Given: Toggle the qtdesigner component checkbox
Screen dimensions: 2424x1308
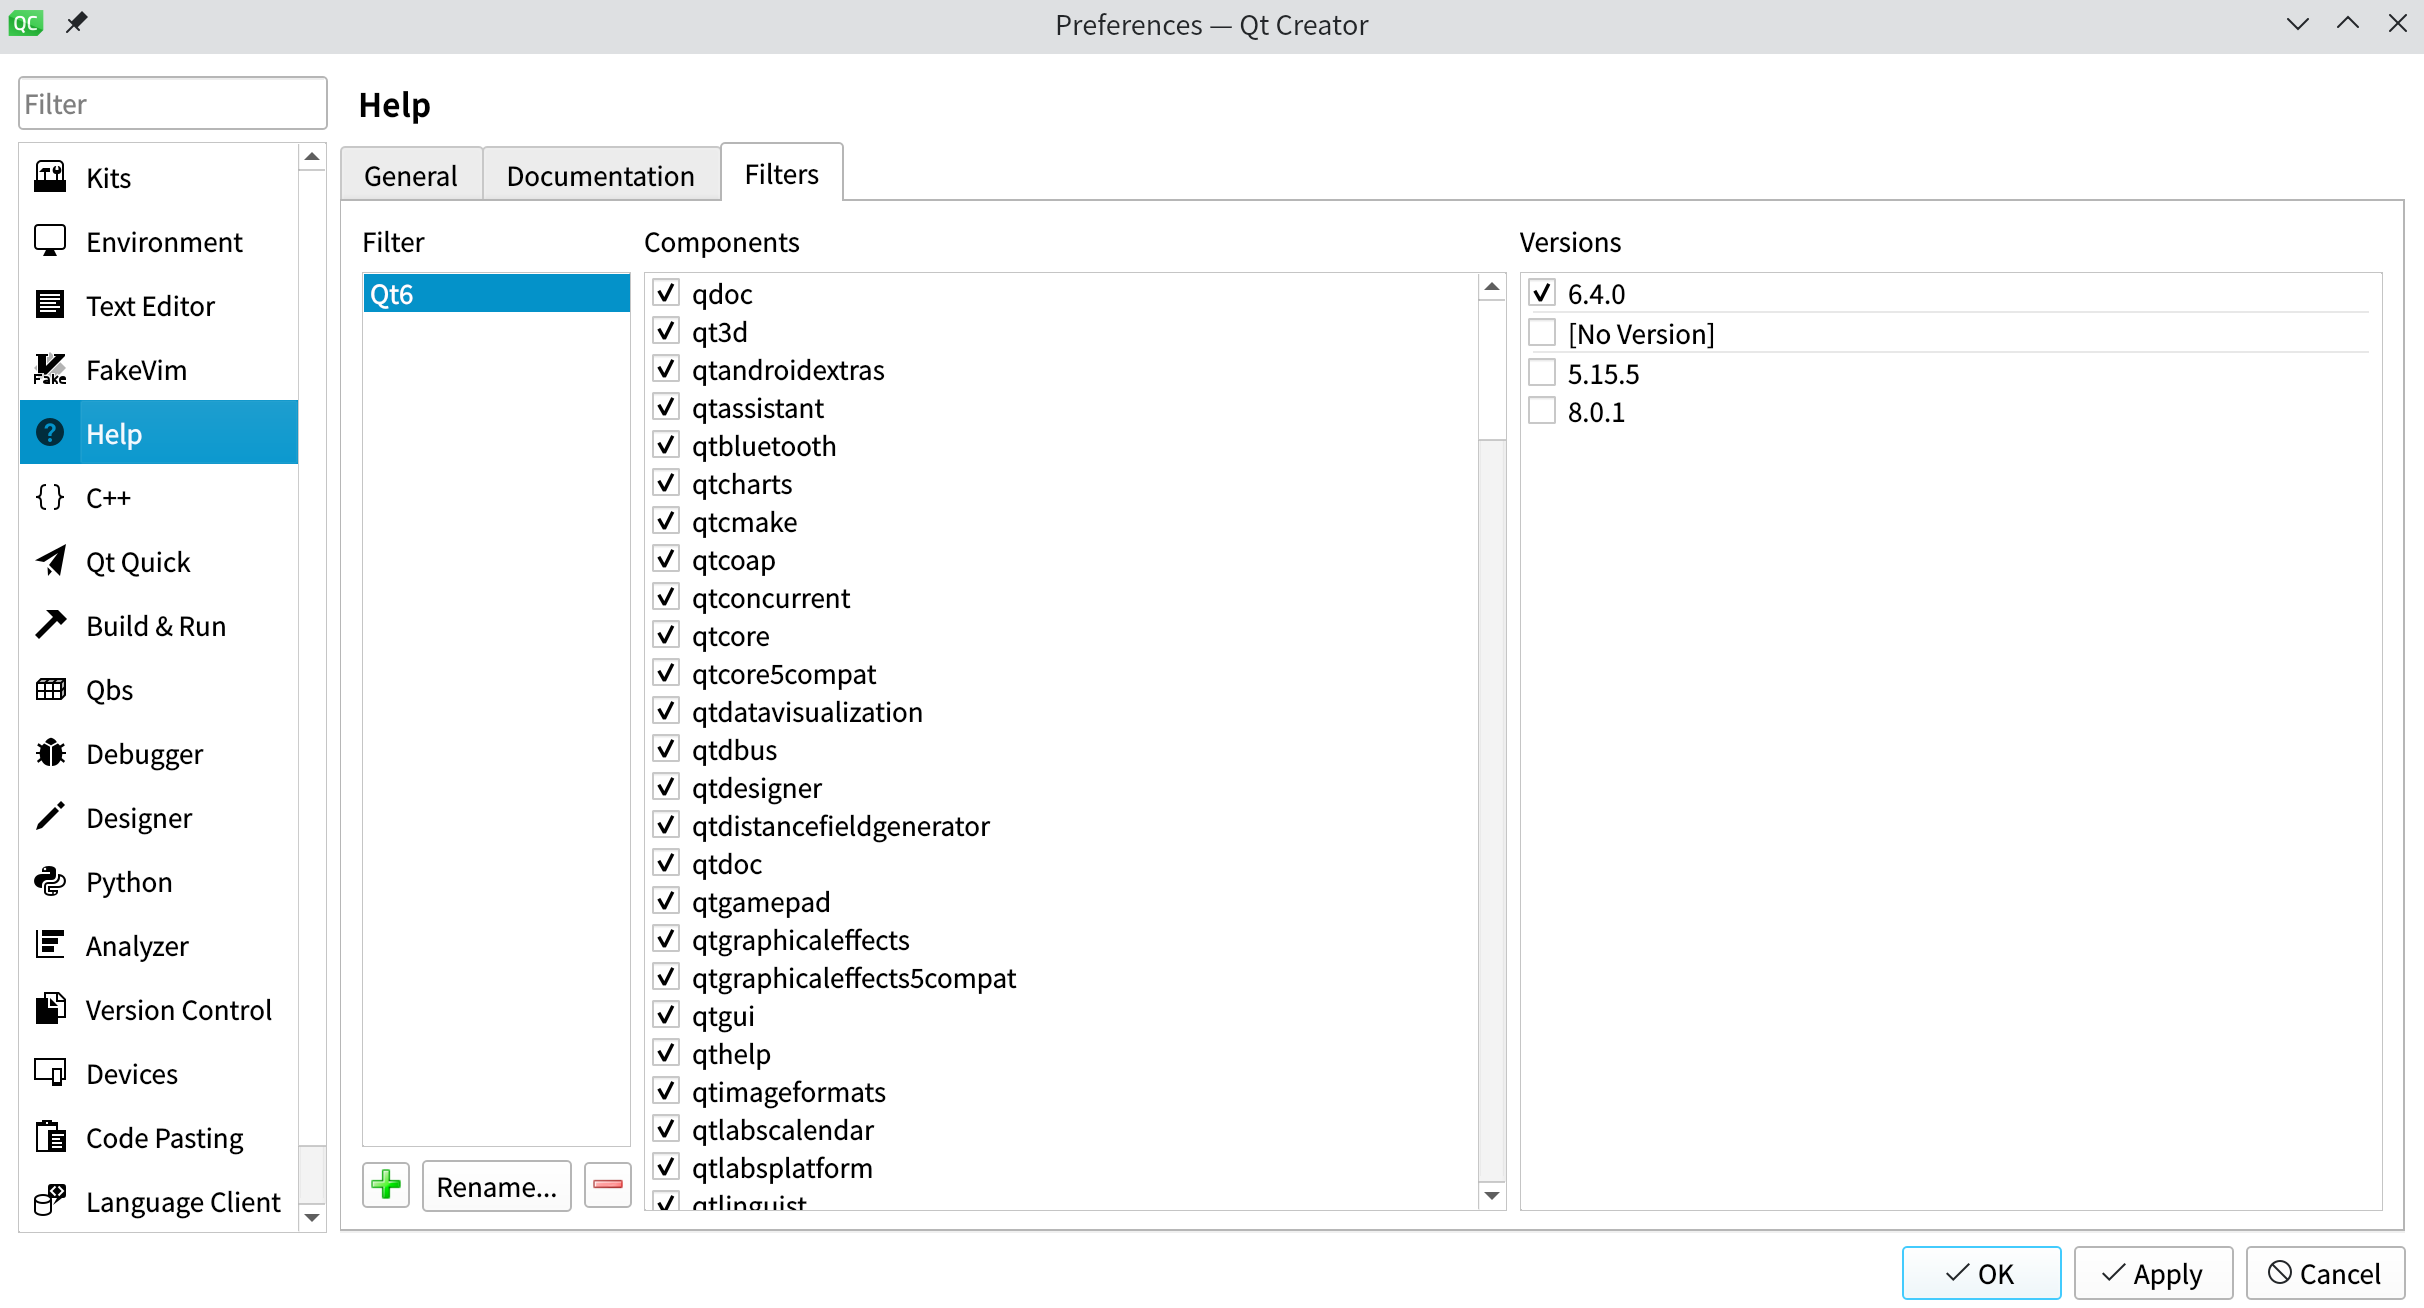Looking at the screenshot, I should pyautogui.click(x=666, y=787).
